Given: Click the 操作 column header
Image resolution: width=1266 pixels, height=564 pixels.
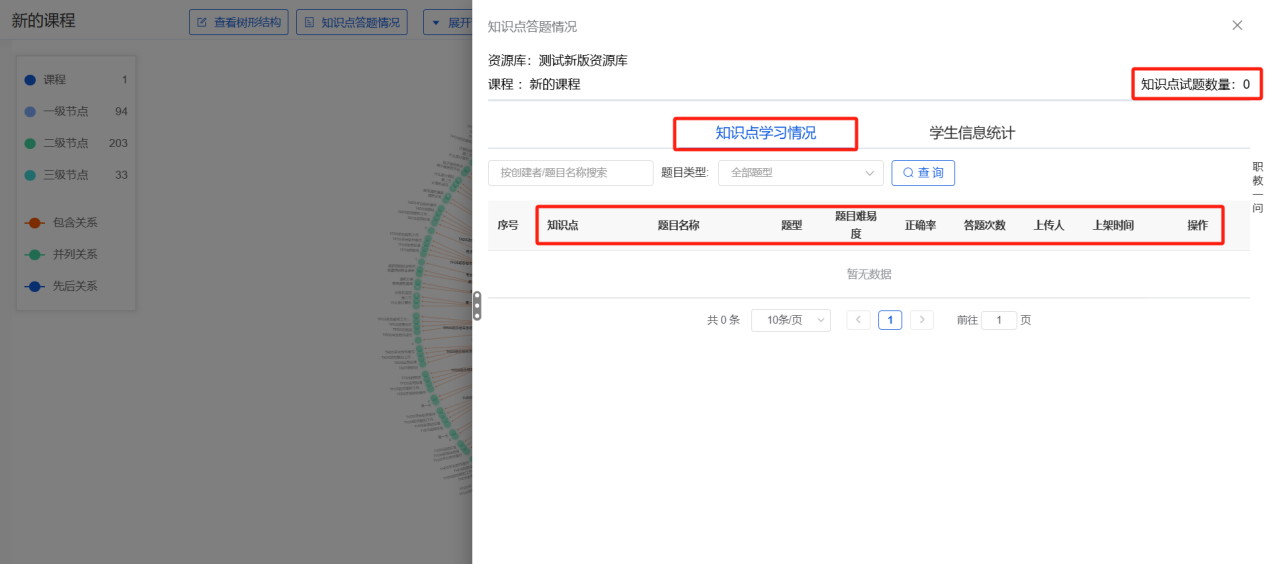Looking at the screenshot, I should (1198, 225).
